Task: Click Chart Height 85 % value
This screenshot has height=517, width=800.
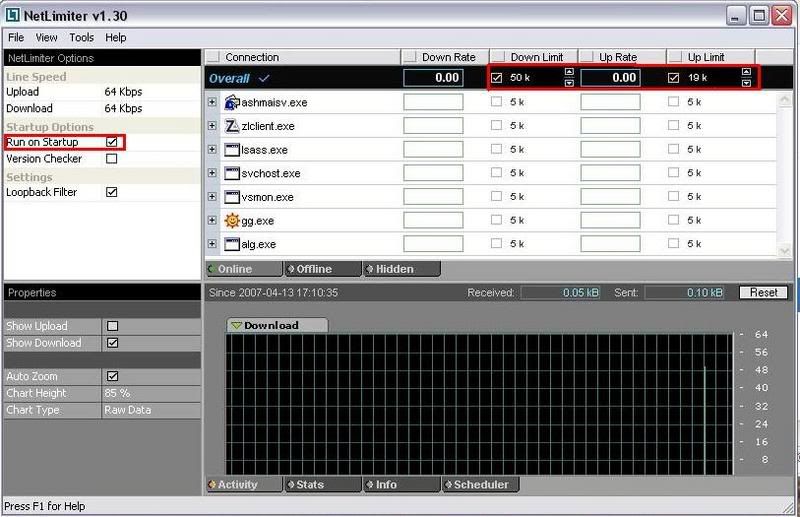Action: (x=117, y=393)
